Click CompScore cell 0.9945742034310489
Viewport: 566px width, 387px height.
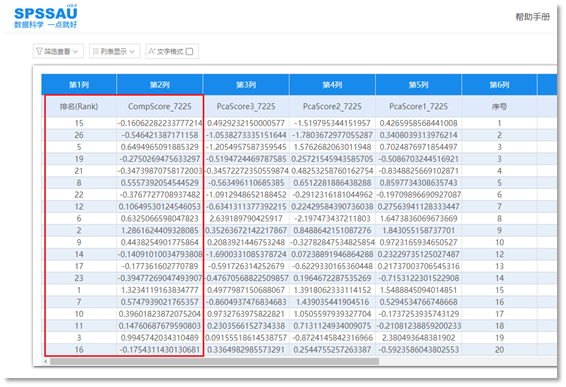[x=160, y=338]
